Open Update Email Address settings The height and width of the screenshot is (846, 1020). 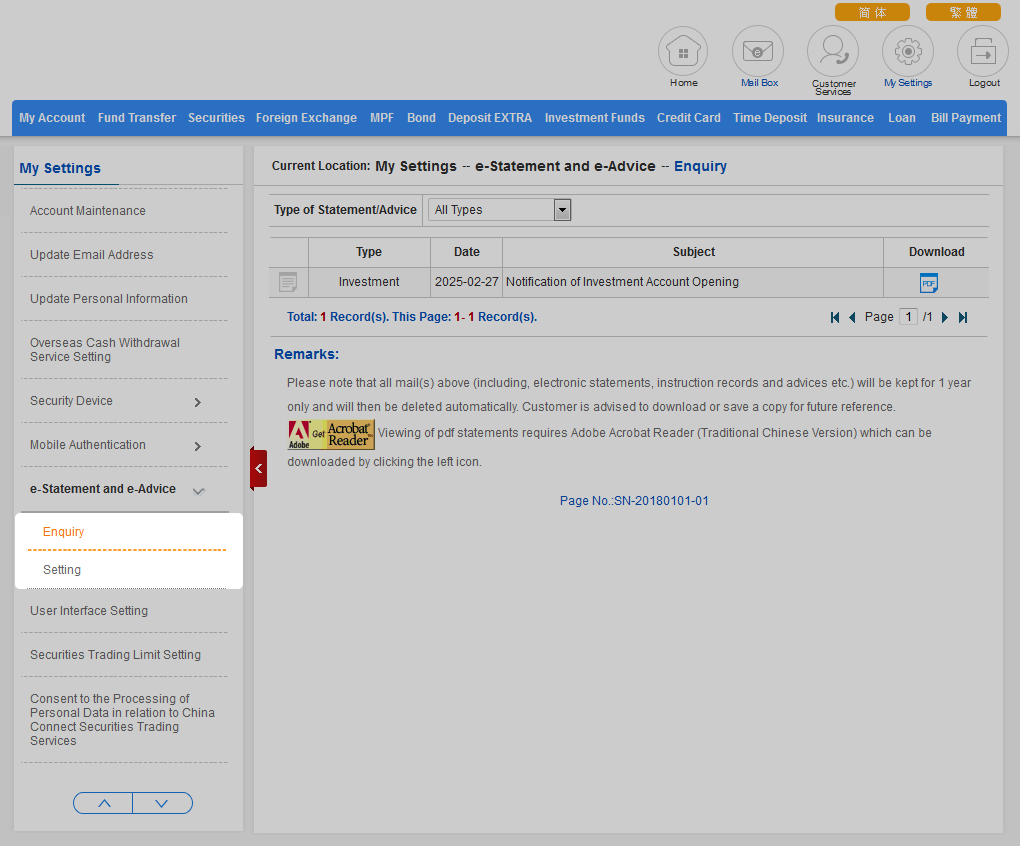coord(92,255)
